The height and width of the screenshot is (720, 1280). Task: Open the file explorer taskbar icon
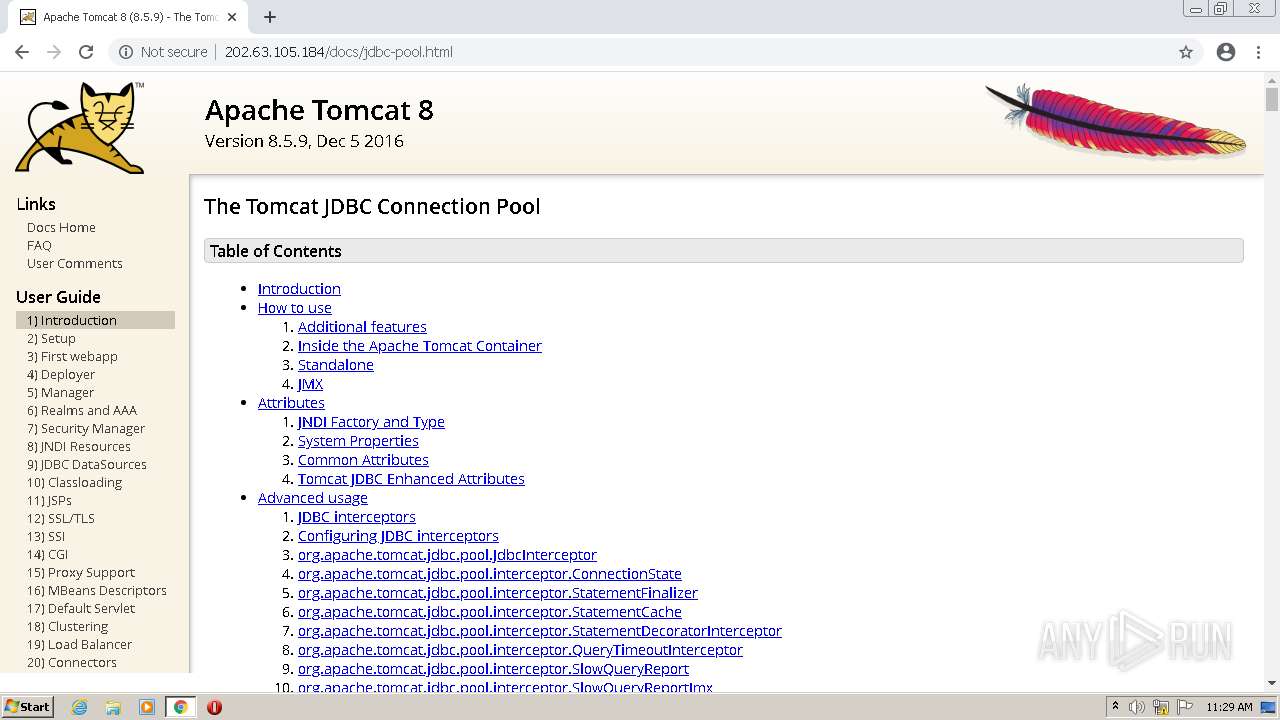point(113,707)
